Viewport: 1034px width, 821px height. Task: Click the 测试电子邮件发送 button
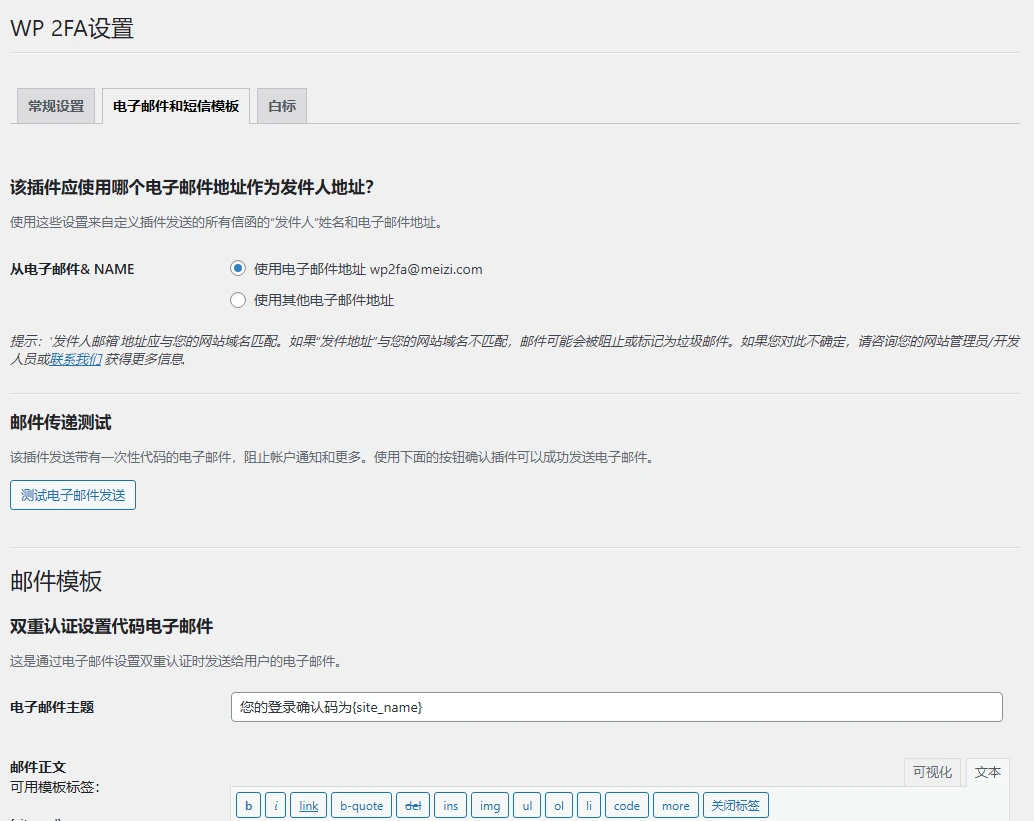[x=72, y=494]
